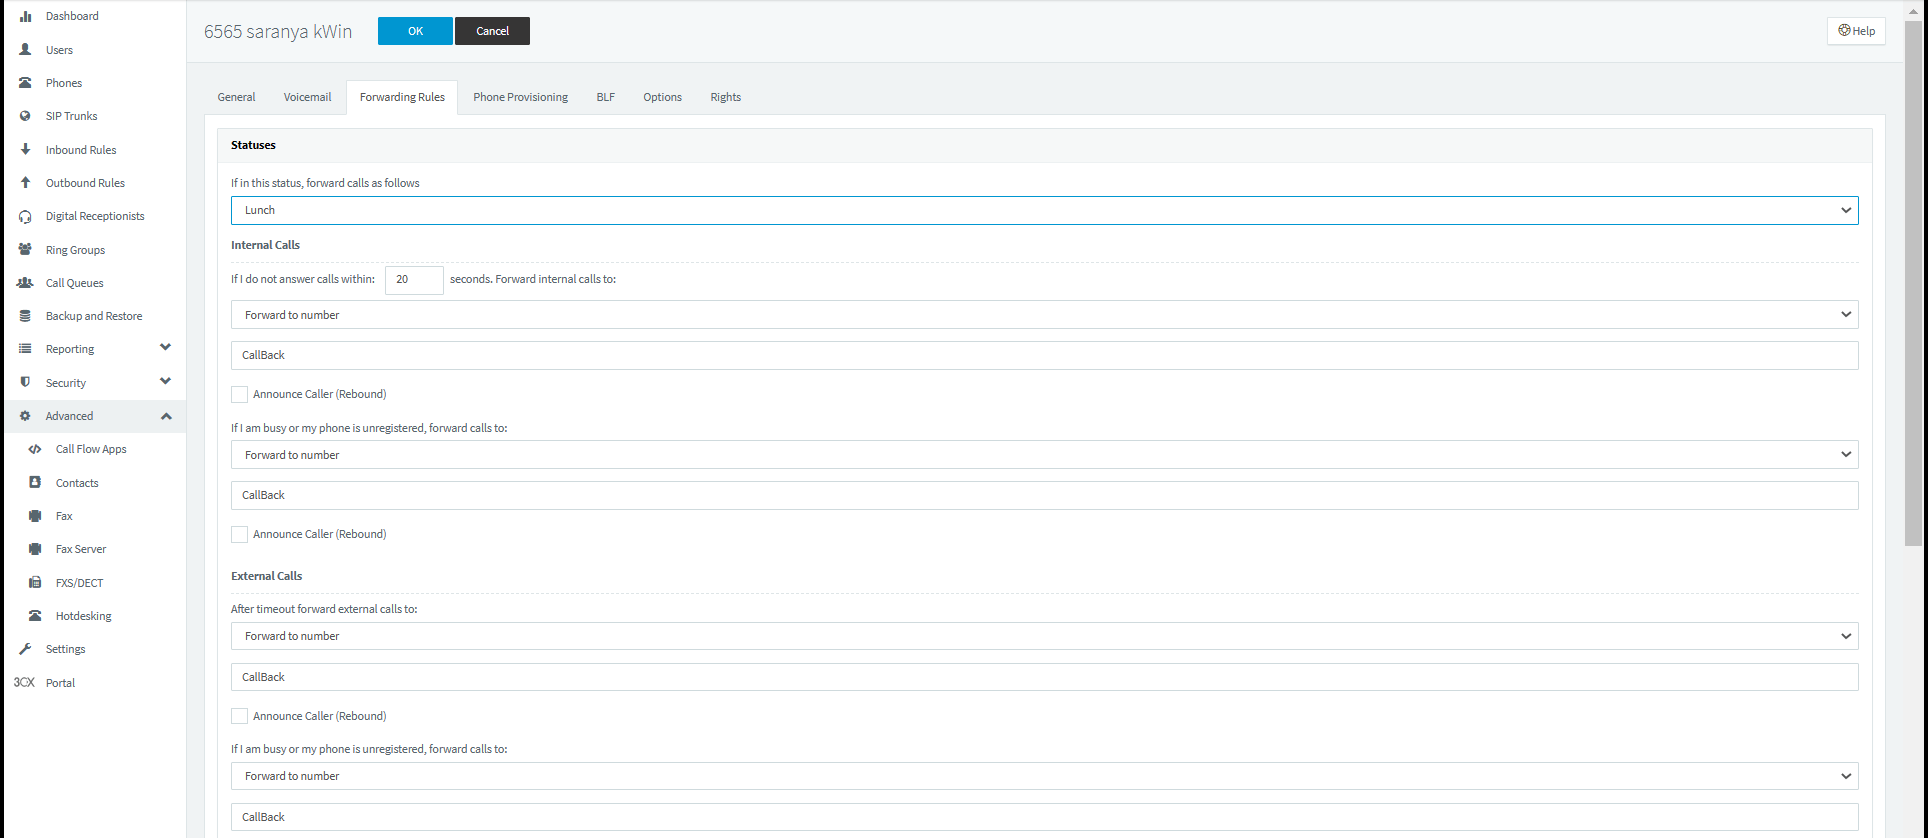1928x838 pixels.
Task: Open Users in the sidebar
Action: (59, 50)
